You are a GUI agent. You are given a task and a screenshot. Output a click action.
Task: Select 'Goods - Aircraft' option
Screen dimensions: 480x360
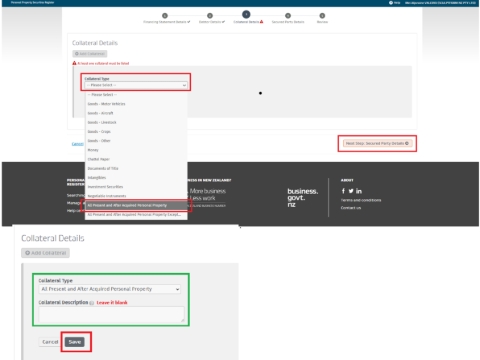pos(136,113)
